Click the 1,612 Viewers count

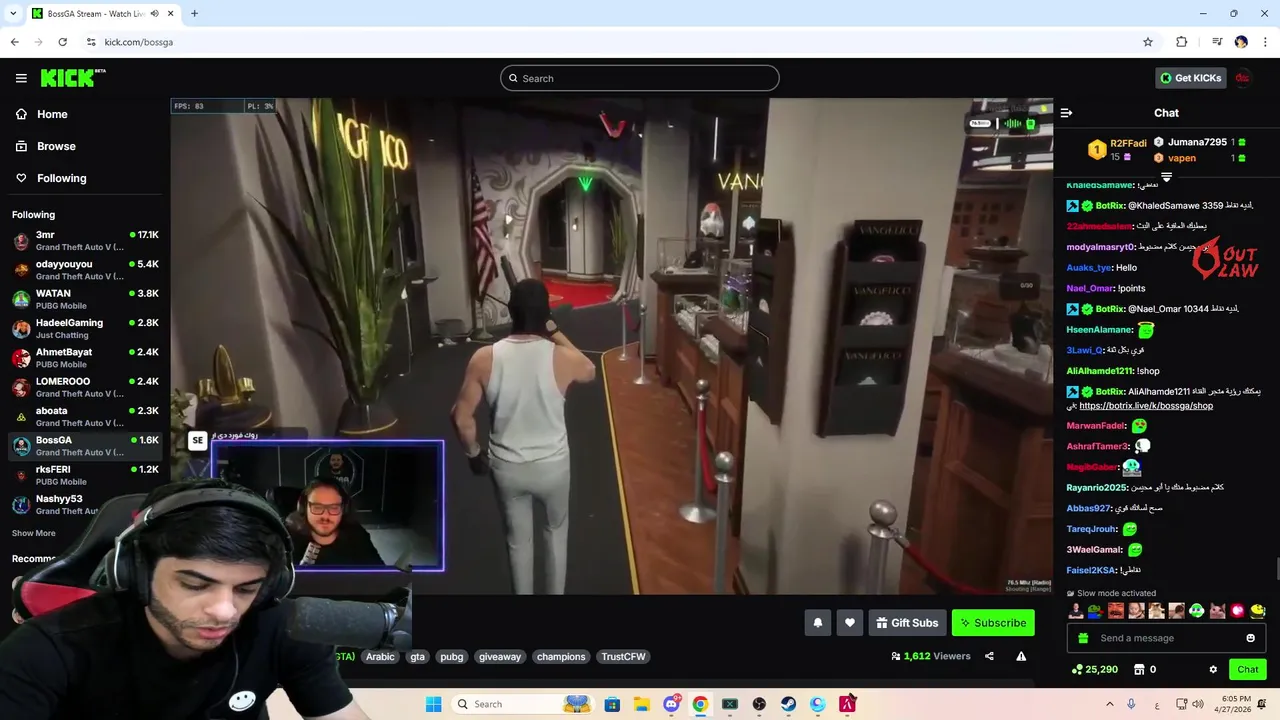click(x=931, y=656)
